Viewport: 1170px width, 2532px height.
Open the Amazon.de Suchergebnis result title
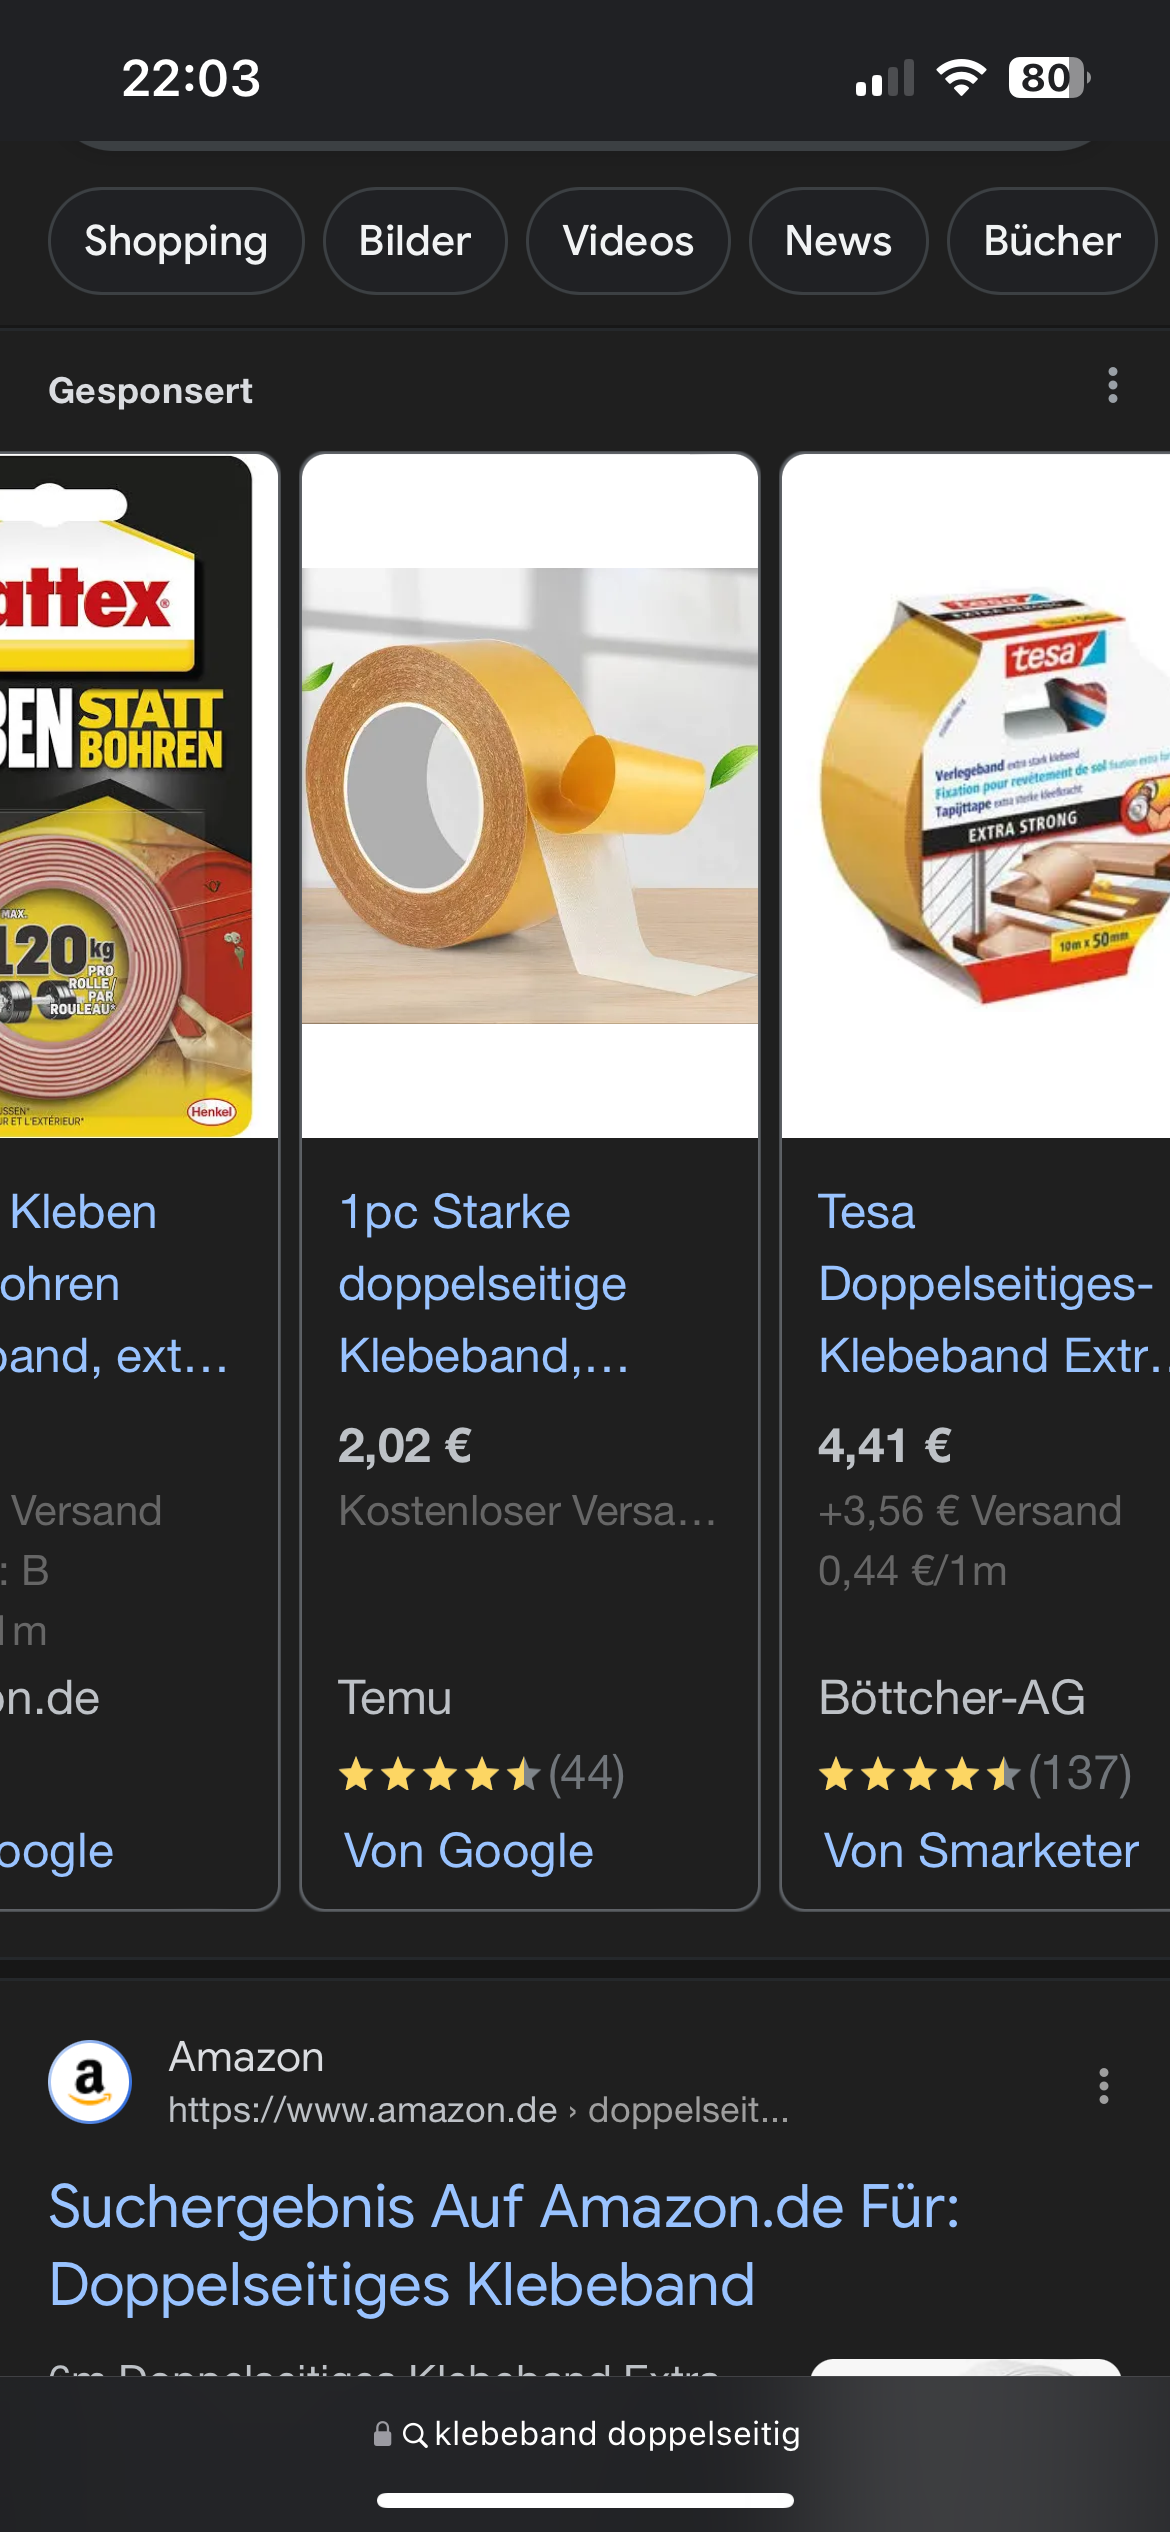[504, 2246]
